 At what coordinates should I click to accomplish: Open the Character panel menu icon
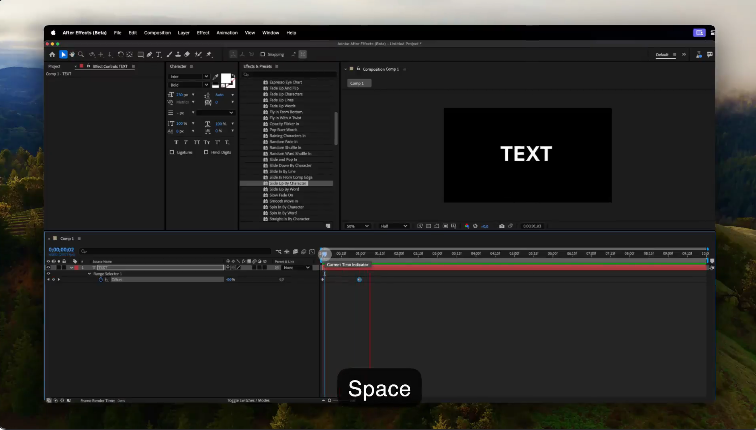(x=191, y=67)
